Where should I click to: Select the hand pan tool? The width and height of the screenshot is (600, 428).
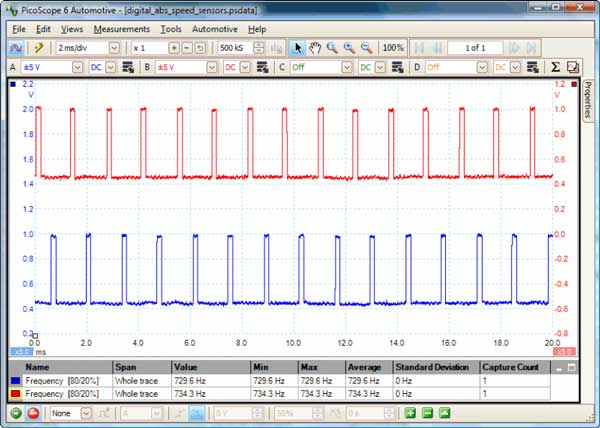point(315,48)
